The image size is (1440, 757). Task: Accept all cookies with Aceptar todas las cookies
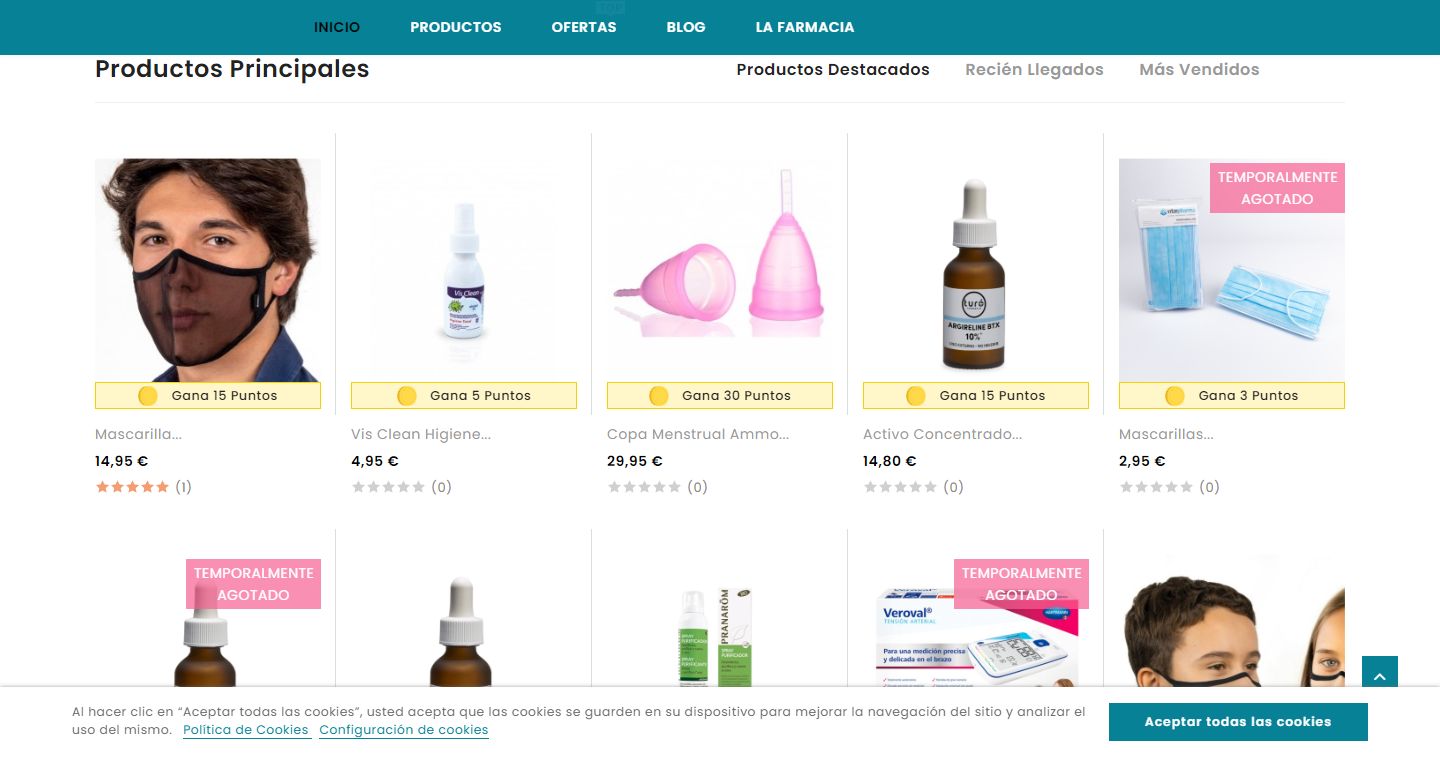pos(1238,722)
